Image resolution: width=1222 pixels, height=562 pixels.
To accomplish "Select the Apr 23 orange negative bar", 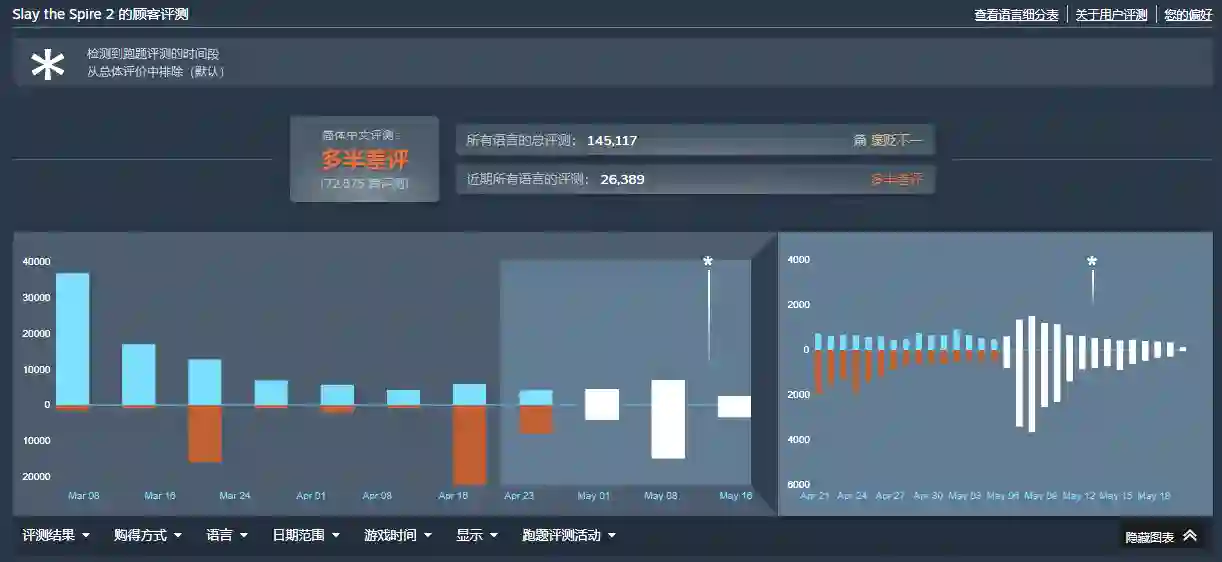I will (536, 419).
